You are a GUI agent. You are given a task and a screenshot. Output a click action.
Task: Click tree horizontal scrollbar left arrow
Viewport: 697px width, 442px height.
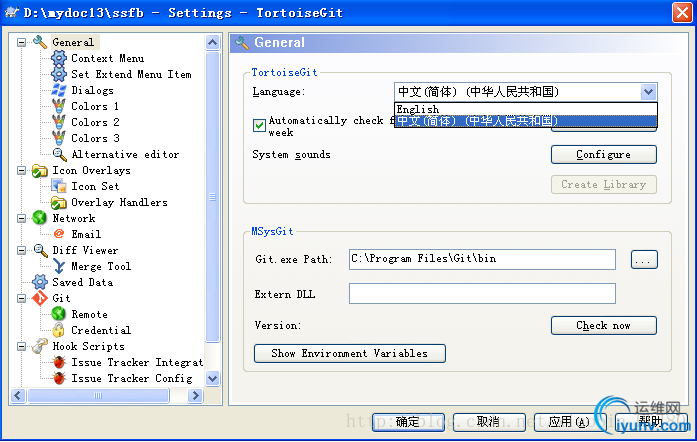point(18,395)
